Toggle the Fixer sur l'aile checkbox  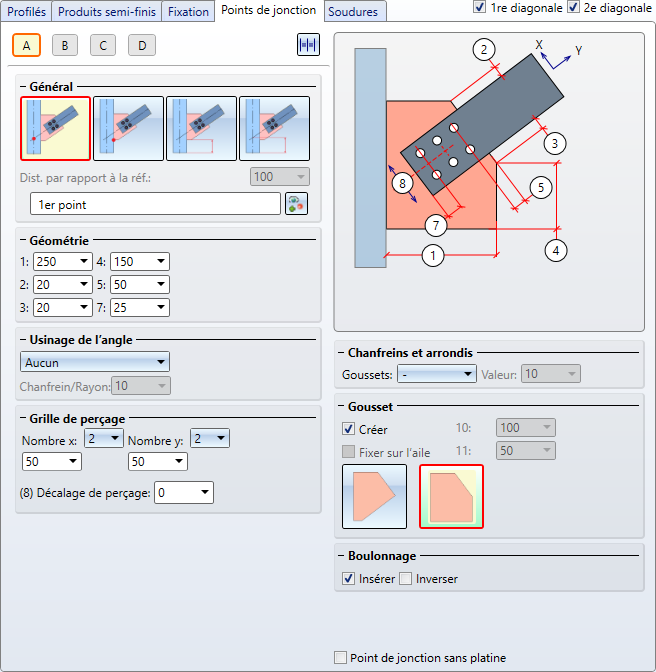[348, 452]
